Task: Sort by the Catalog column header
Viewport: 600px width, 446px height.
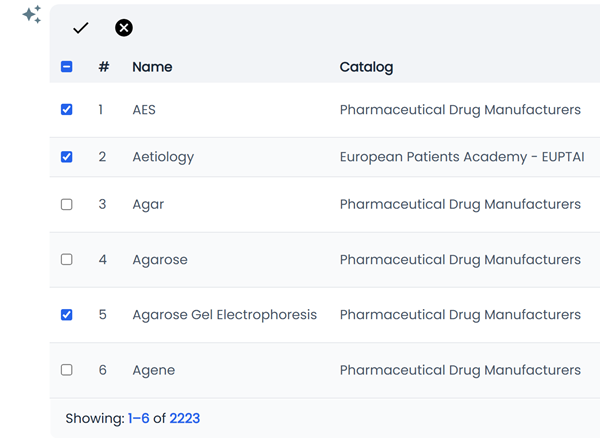Action: pos(366,67)
